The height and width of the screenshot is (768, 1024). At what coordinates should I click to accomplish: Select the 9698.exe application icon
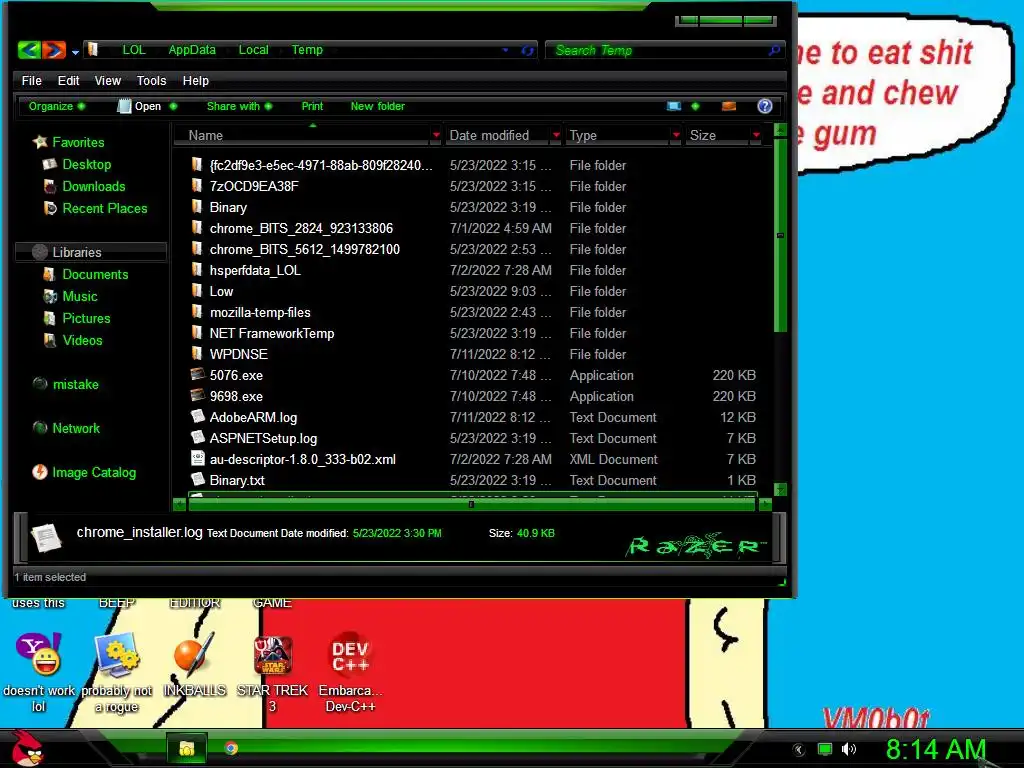pos(197,396)
